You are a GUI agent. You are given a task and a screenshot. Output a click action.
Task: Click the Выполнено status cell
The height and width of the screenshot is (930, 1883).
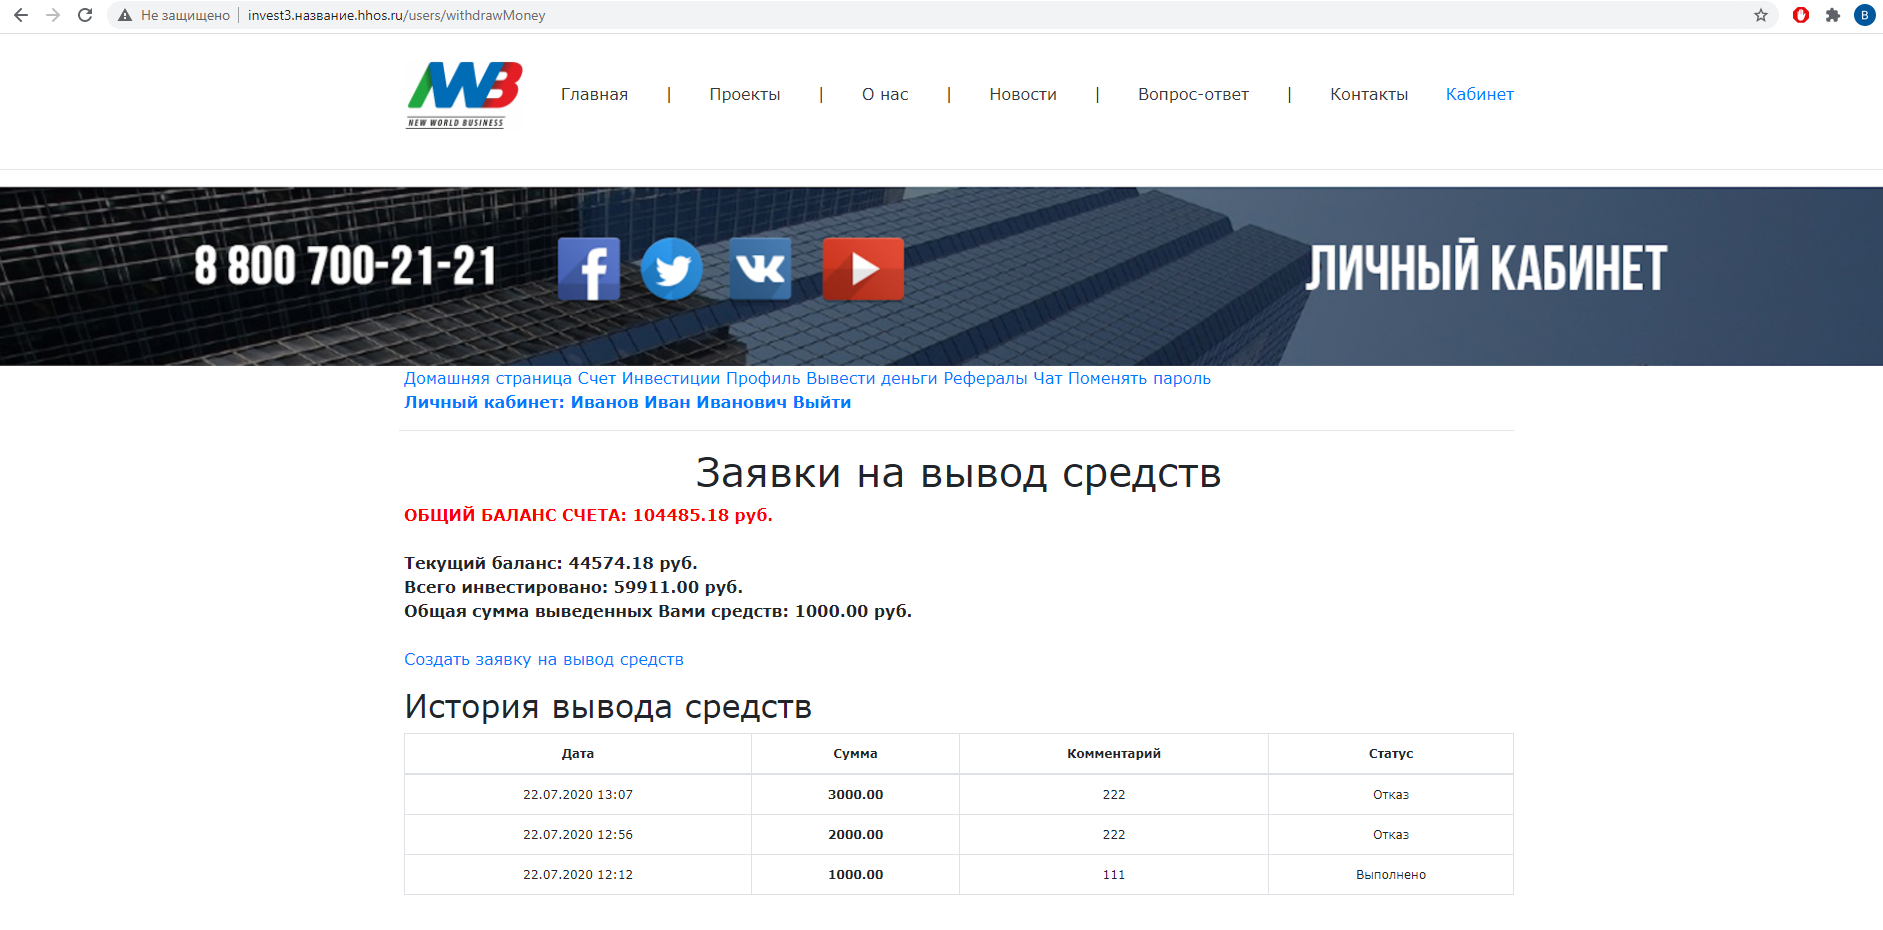(x=1391, y=875)
